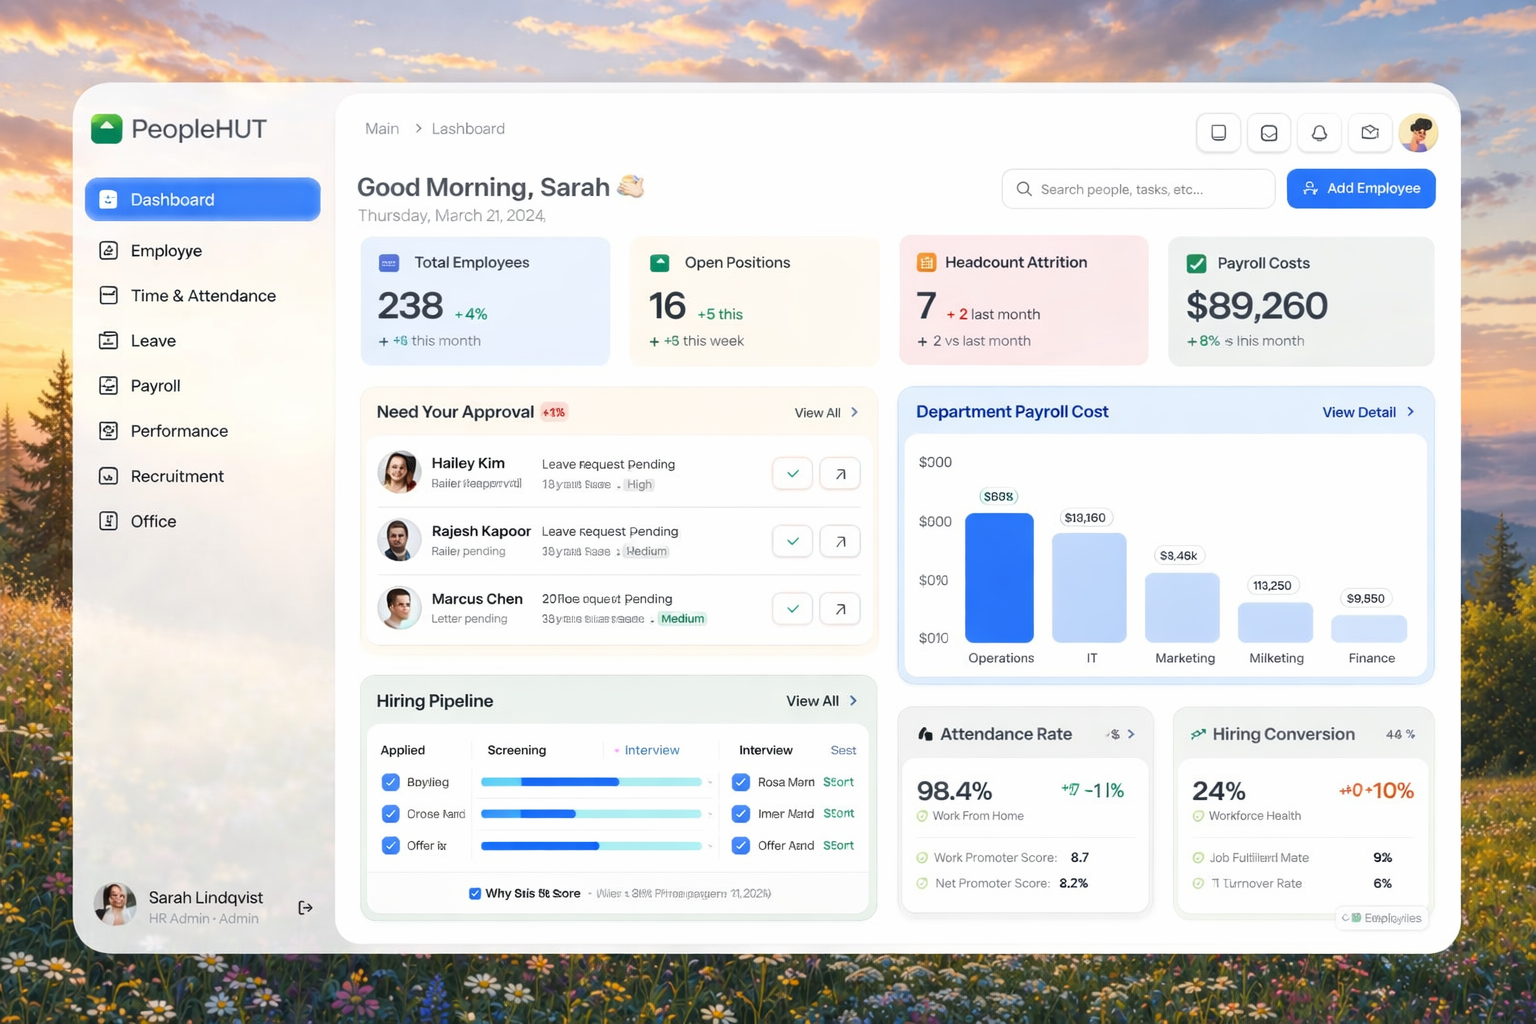Image resolution: width=1536 pixels, height=1024 pixels.
Task: Expand Hiring Pipeline View All chevron
Action: [853, 701]
